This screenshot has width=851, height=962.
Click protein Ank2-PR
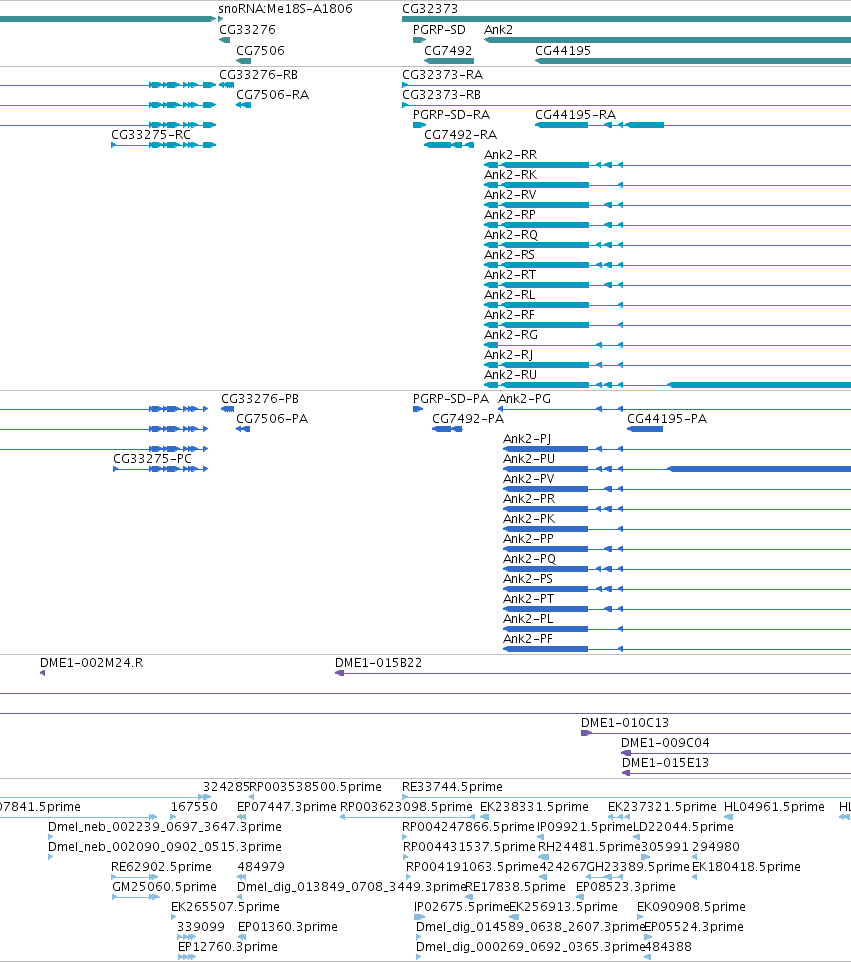[529, 499]
